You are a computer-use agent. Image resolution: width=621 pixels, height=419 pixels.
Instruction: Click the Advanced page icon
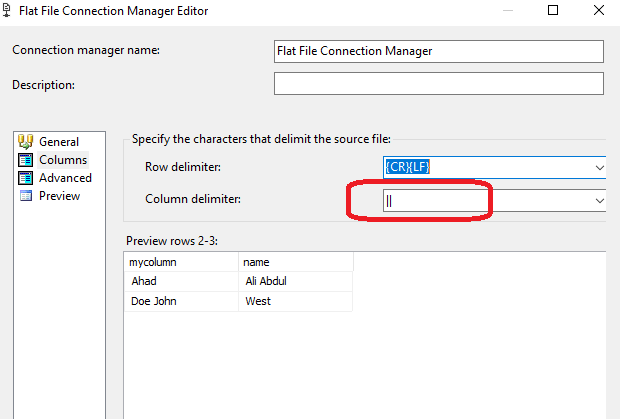(x=25, y=178)
